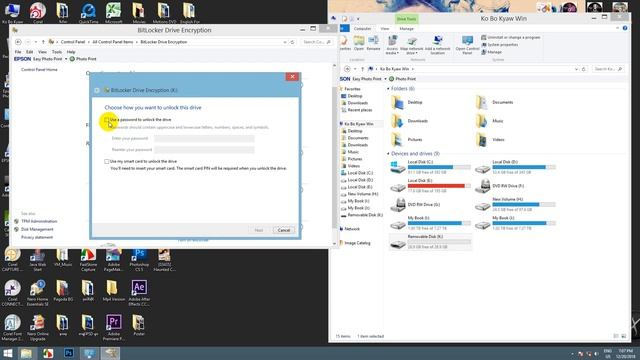Click FastStone Capture icon in the taskbar
640x360 pixels.
click(x=48, y=353)
